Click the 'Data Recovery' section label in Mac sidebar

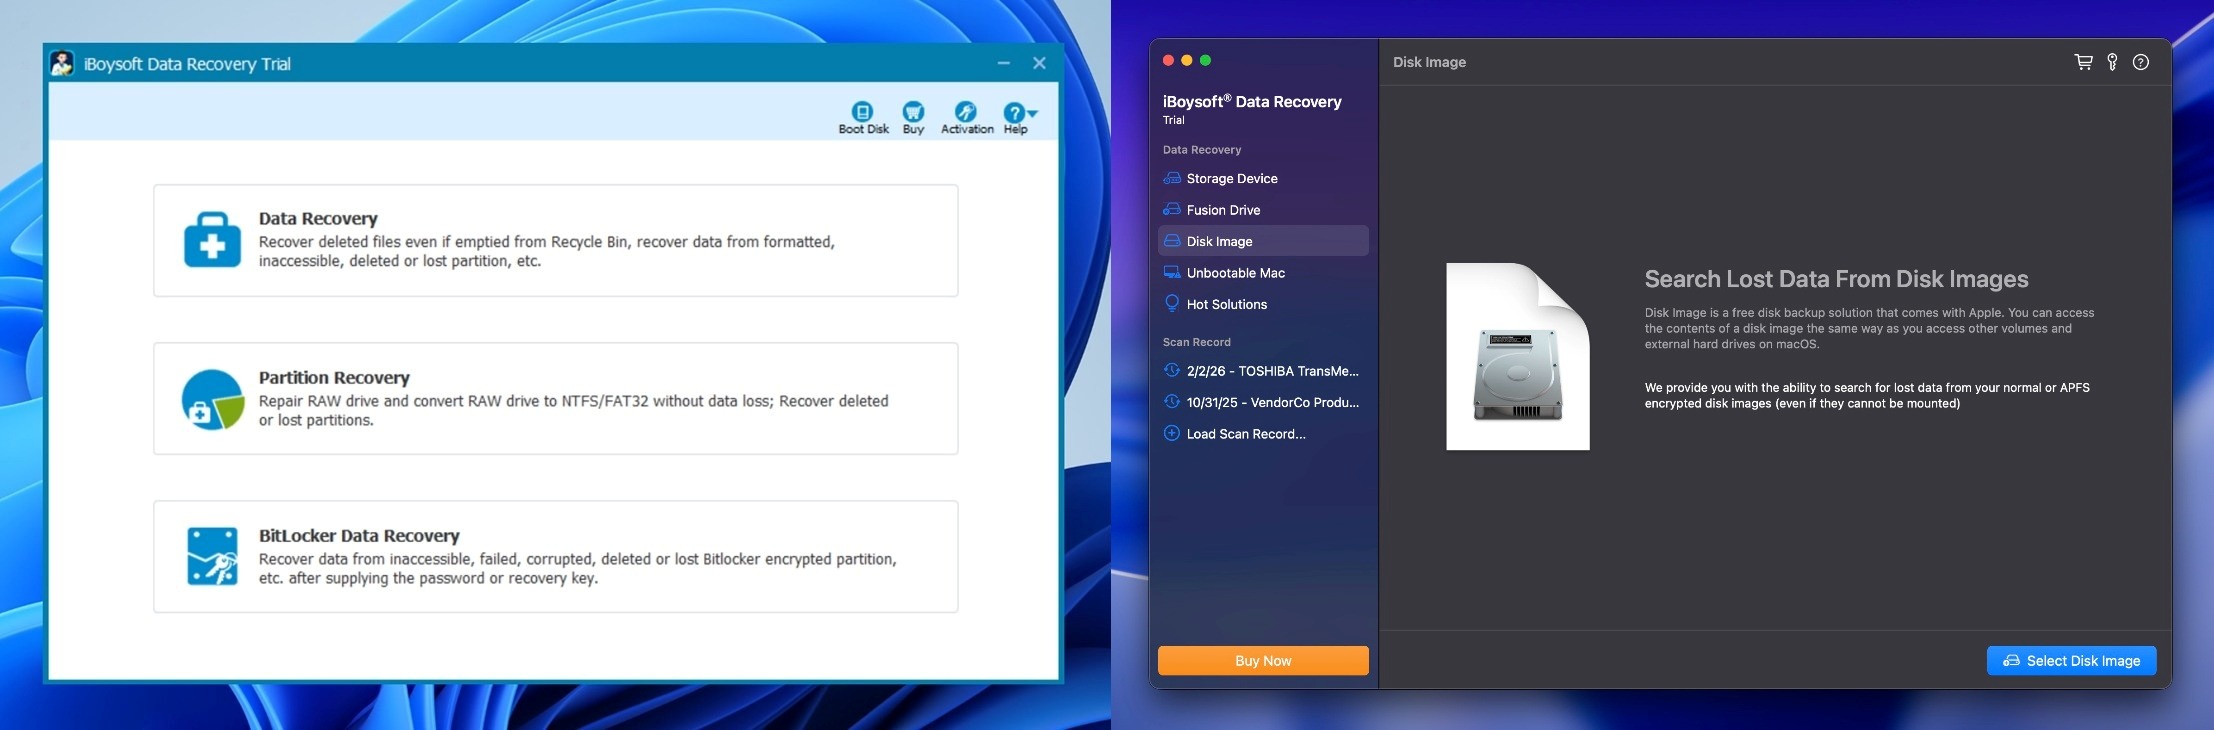1202,150
